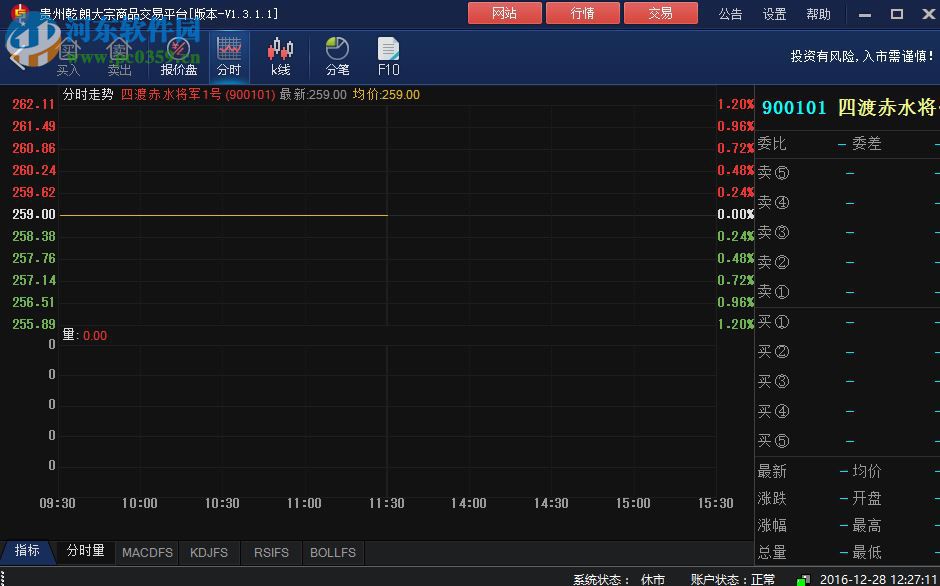Minimize the trading platform window

864,14
